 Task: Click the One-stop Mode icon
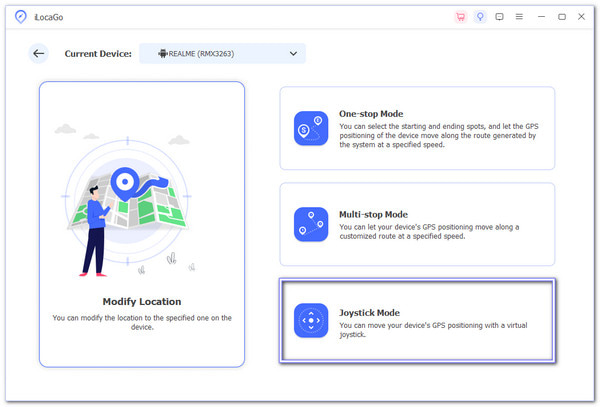[x=311, y=129]
